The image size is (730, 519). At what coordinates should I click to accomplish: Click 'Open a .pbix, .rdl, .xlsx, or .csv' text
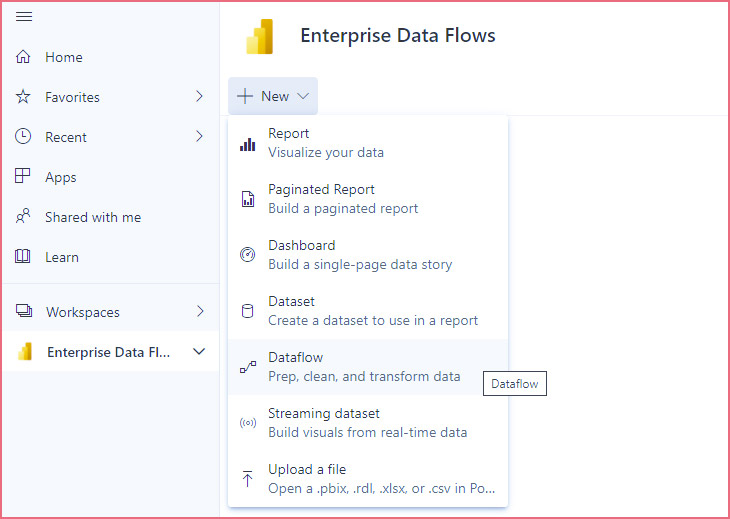pos(381,488)
